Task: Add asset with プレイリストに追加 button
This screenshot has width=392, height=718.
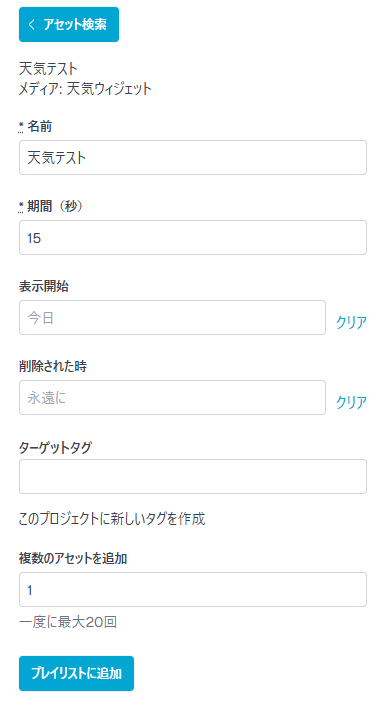Action: [76, 674]
